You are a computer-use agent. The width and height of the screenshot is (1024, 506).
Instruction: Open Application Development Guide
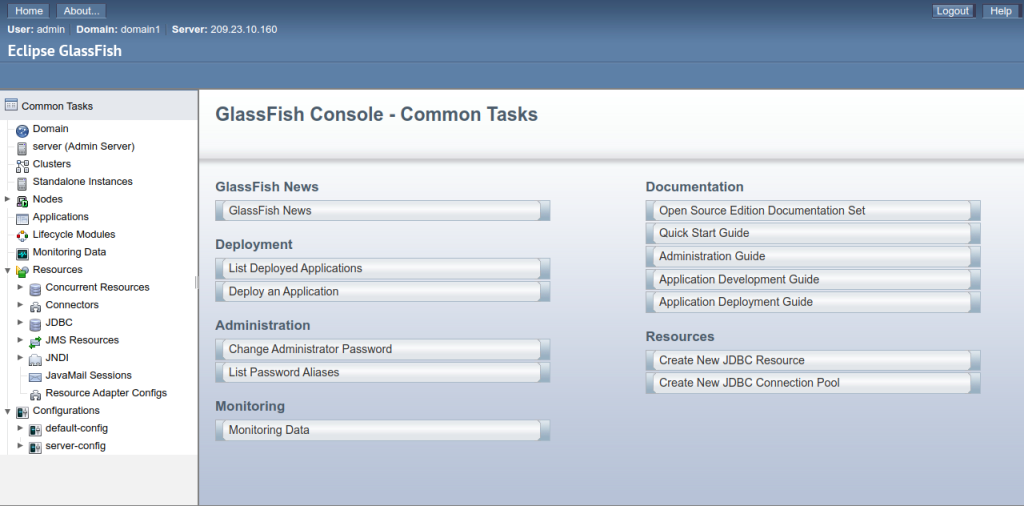812,279
